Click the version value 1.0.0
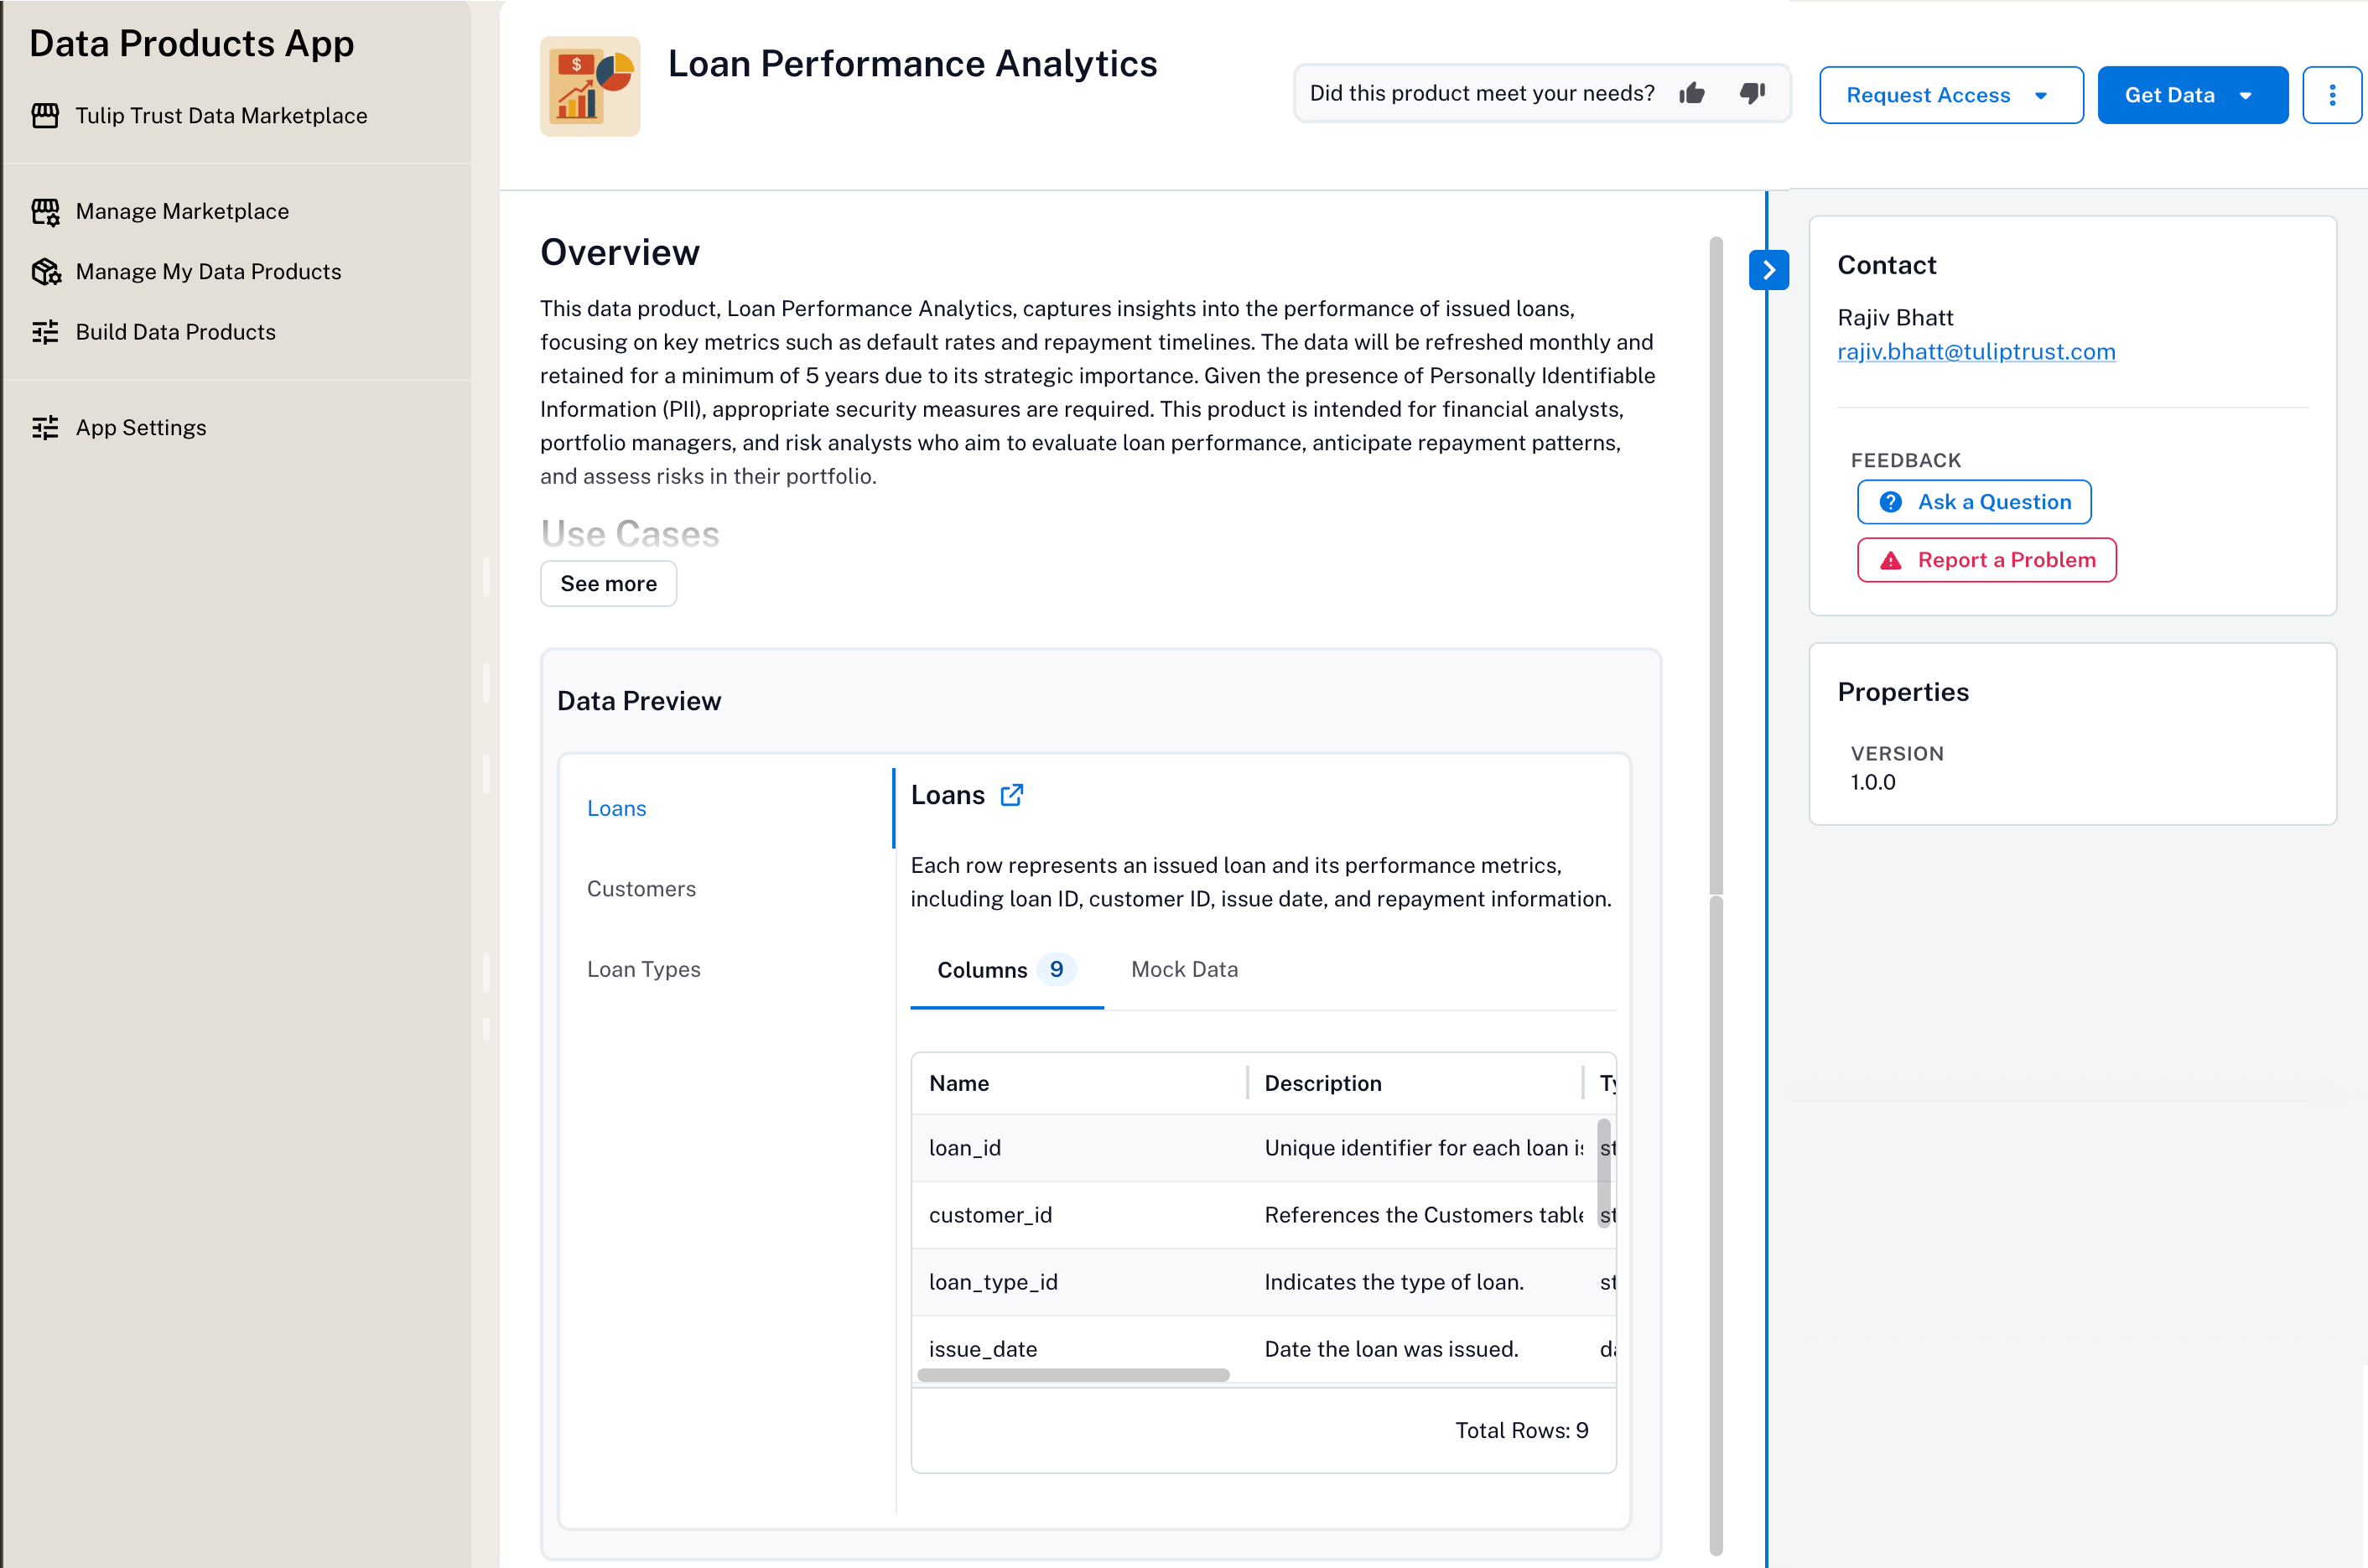This screenshot has height=1568, width=2368. 1872,783
